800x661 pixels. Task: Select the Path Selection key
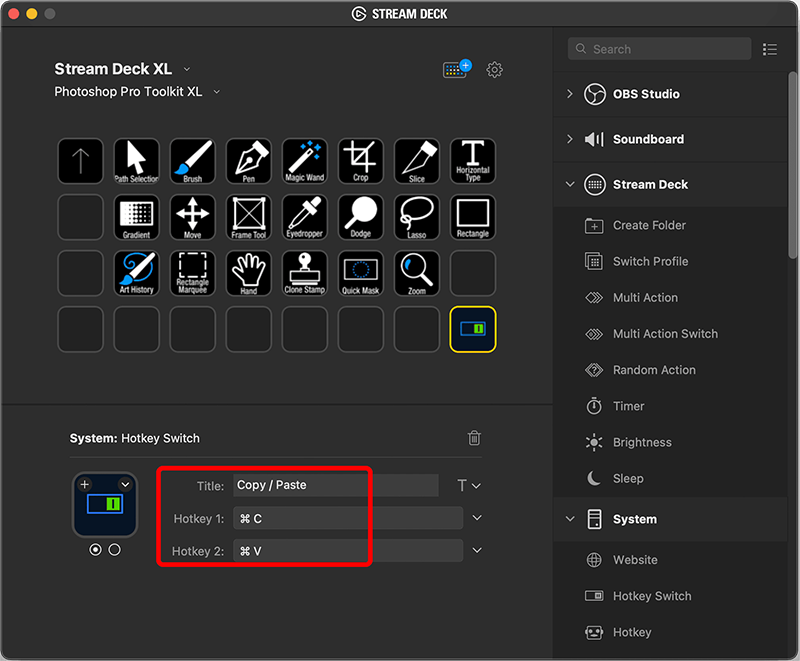136,161
